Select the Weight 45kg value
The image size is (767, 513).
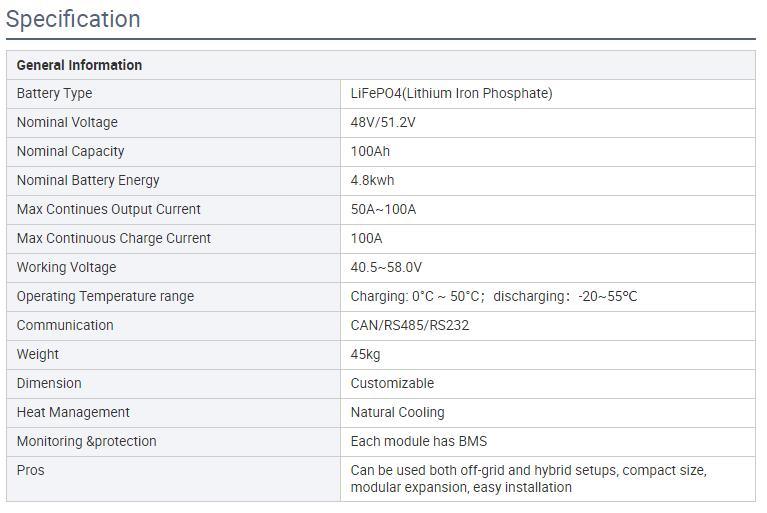click(365, 355)
